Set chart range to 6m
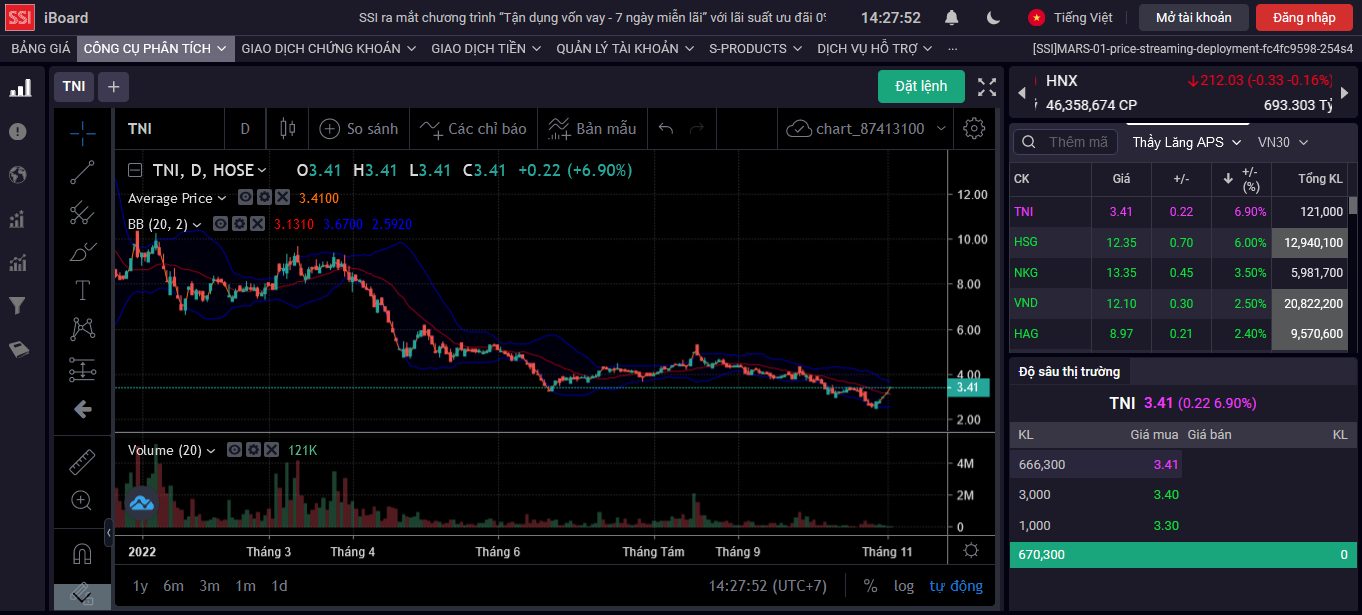 coord(173,586)
